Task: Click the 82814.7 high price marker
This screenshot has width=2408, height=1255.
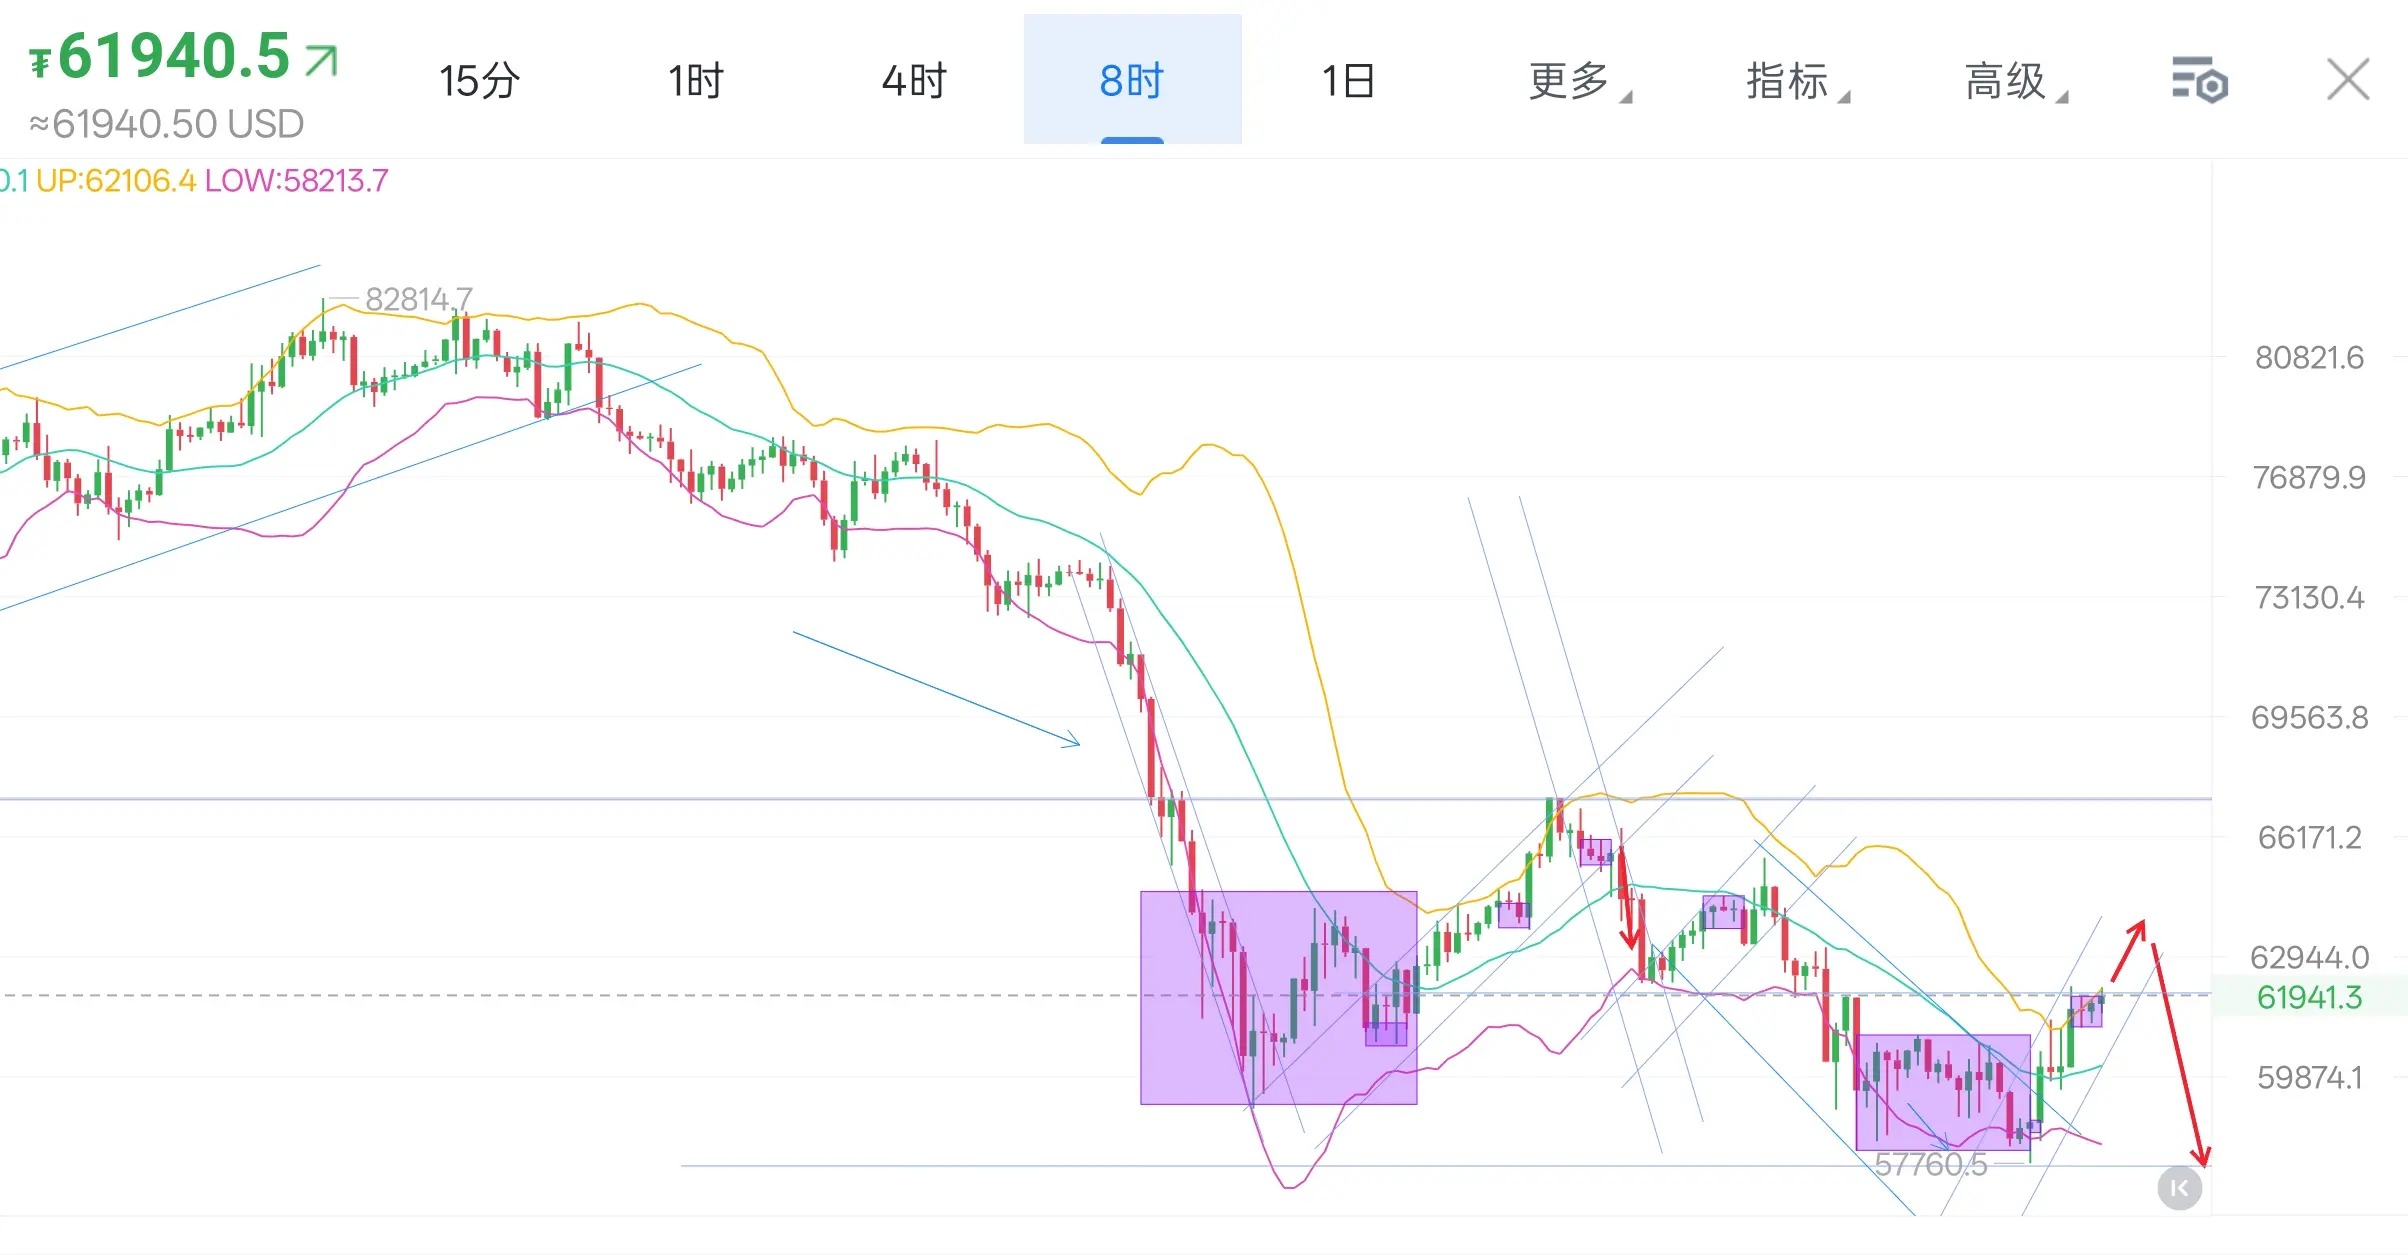Action: click(x=418, y=298)
